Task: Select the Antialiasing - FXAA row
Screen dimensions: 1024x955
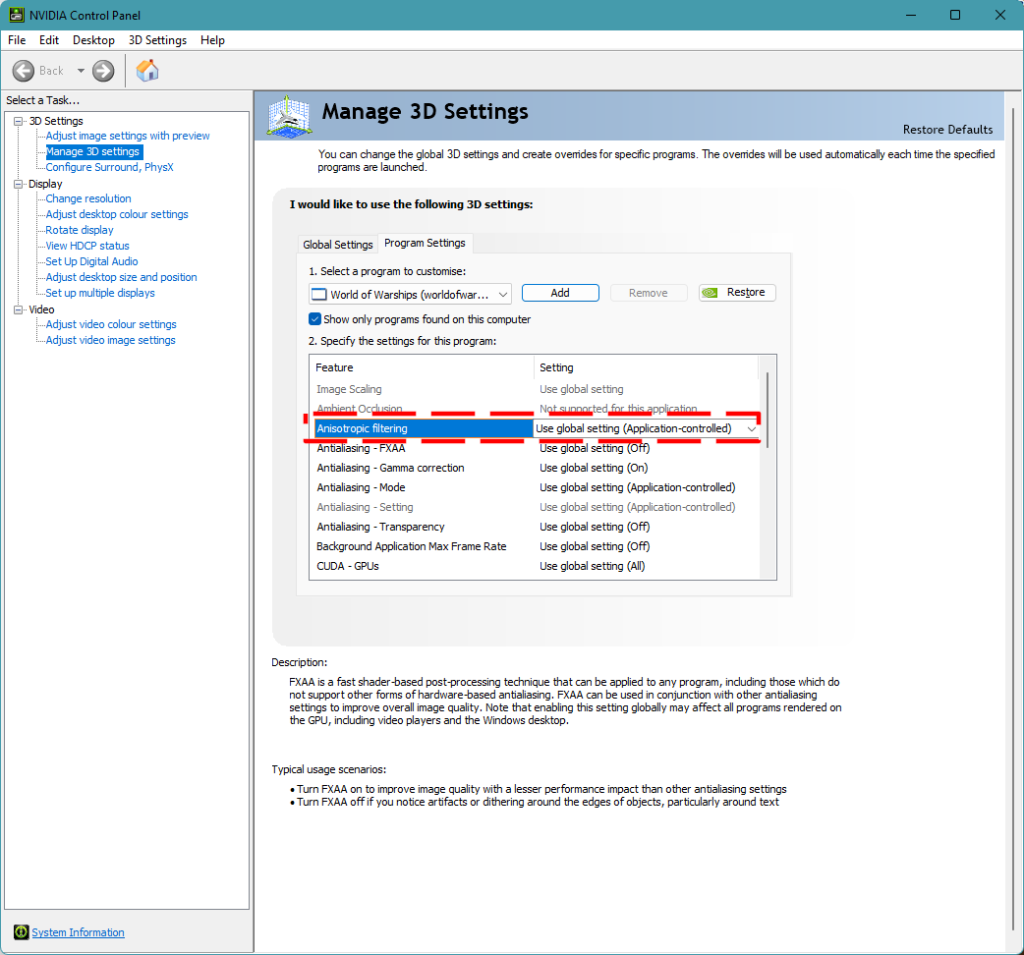Action: point(536,448)
